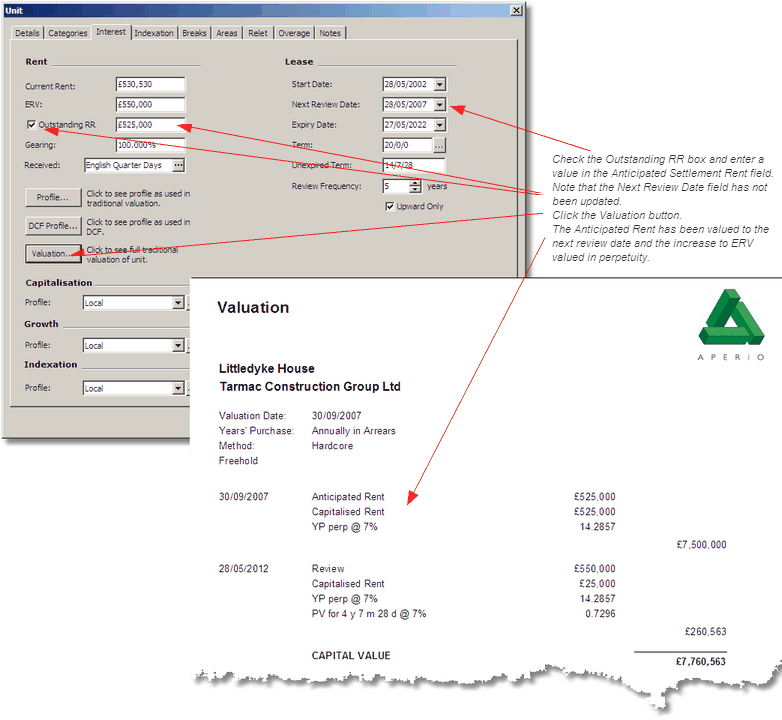
Task: Click the ERV value field
Action: click(x=150, y=105)
